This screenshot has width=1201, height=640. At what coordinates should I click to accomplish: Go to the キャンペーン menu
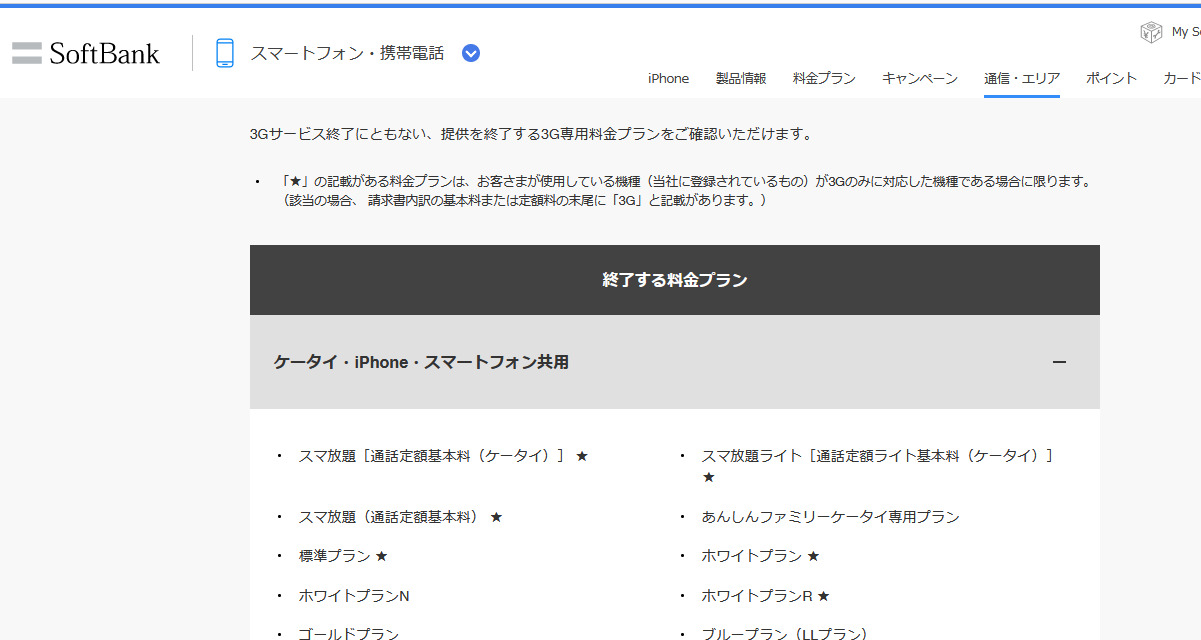(x=919, y=78)
